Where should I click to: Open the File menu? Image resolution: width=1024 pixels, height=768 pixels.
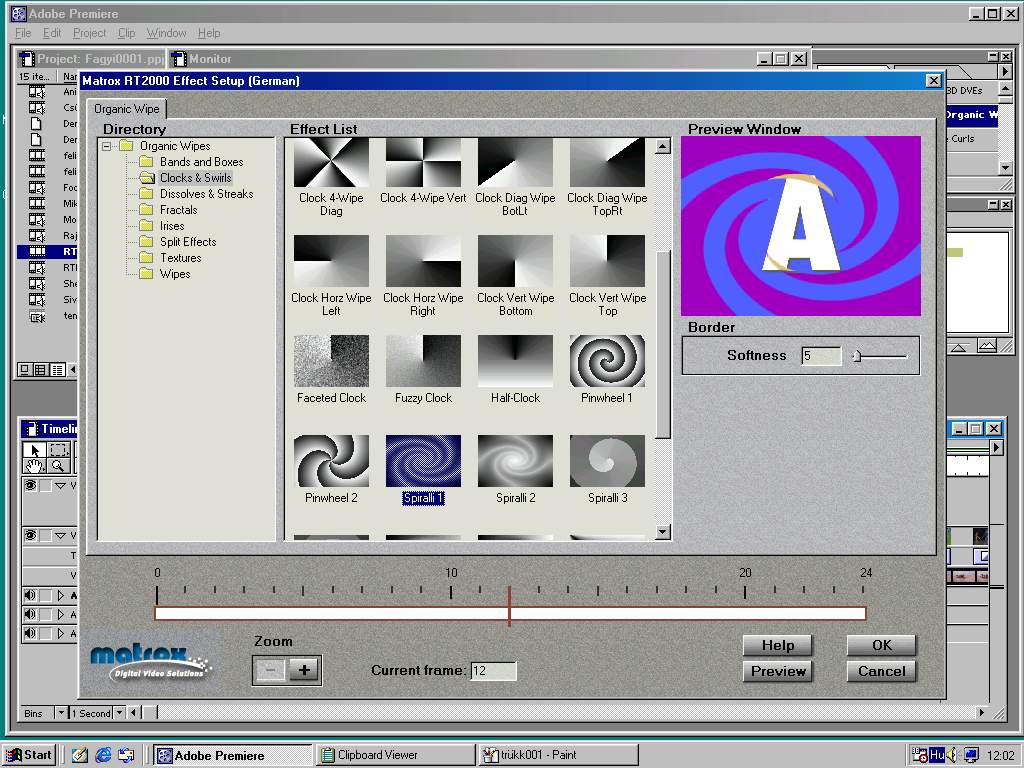point(23,33)
